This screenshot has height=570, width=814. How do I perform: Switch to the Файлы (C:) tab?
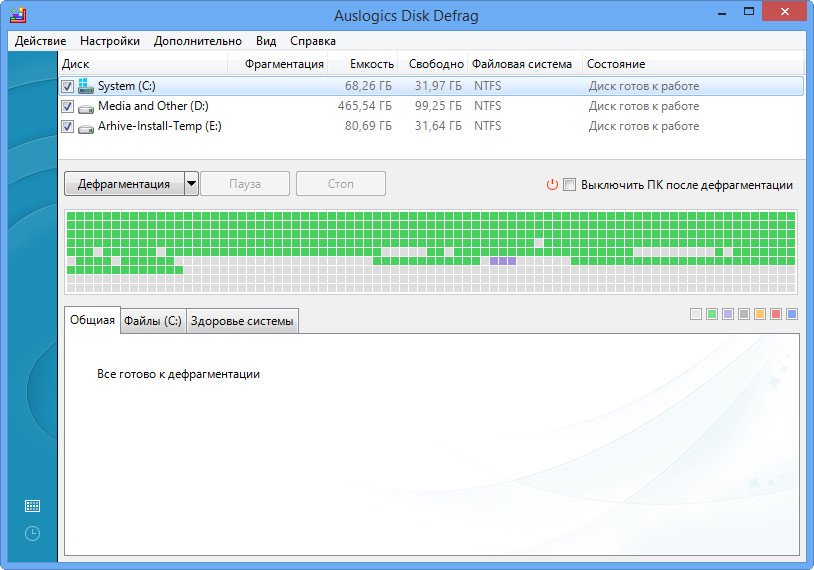[x=152, y=321]
